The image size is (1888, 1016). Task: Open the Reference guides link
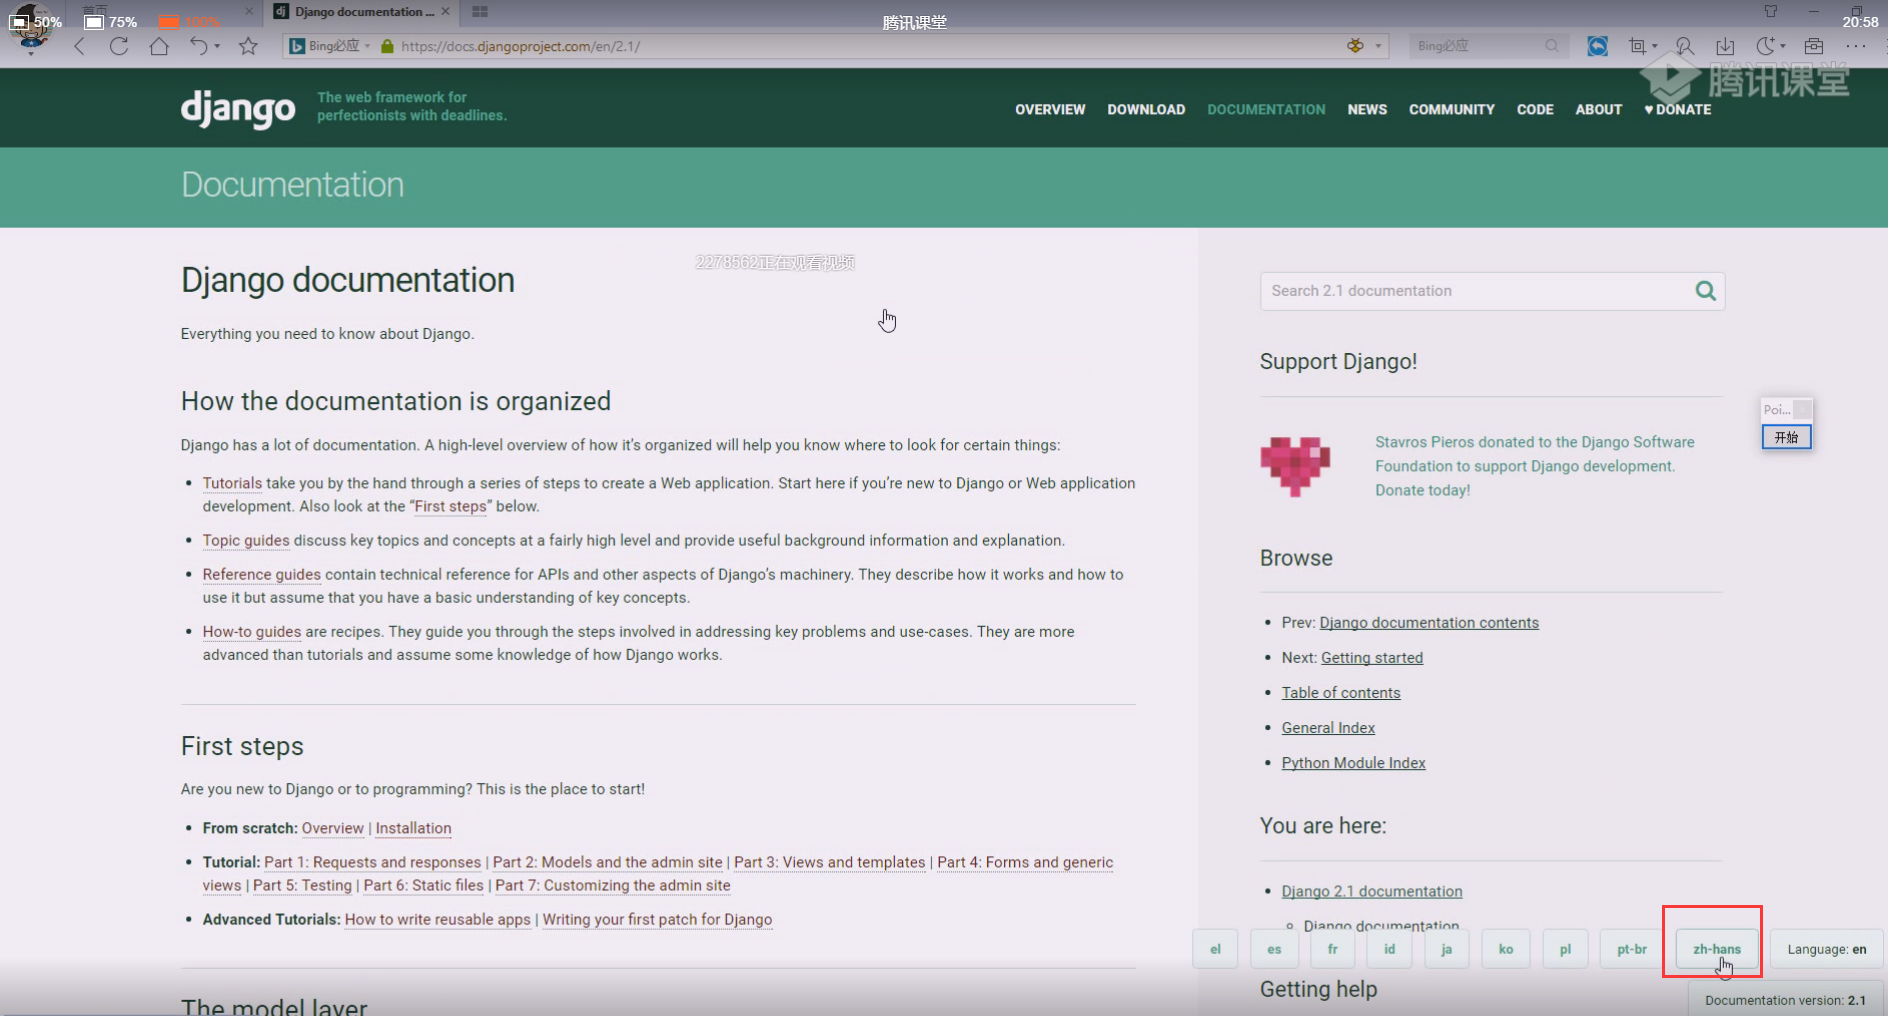pyautogui.click(x=262, y=574)
